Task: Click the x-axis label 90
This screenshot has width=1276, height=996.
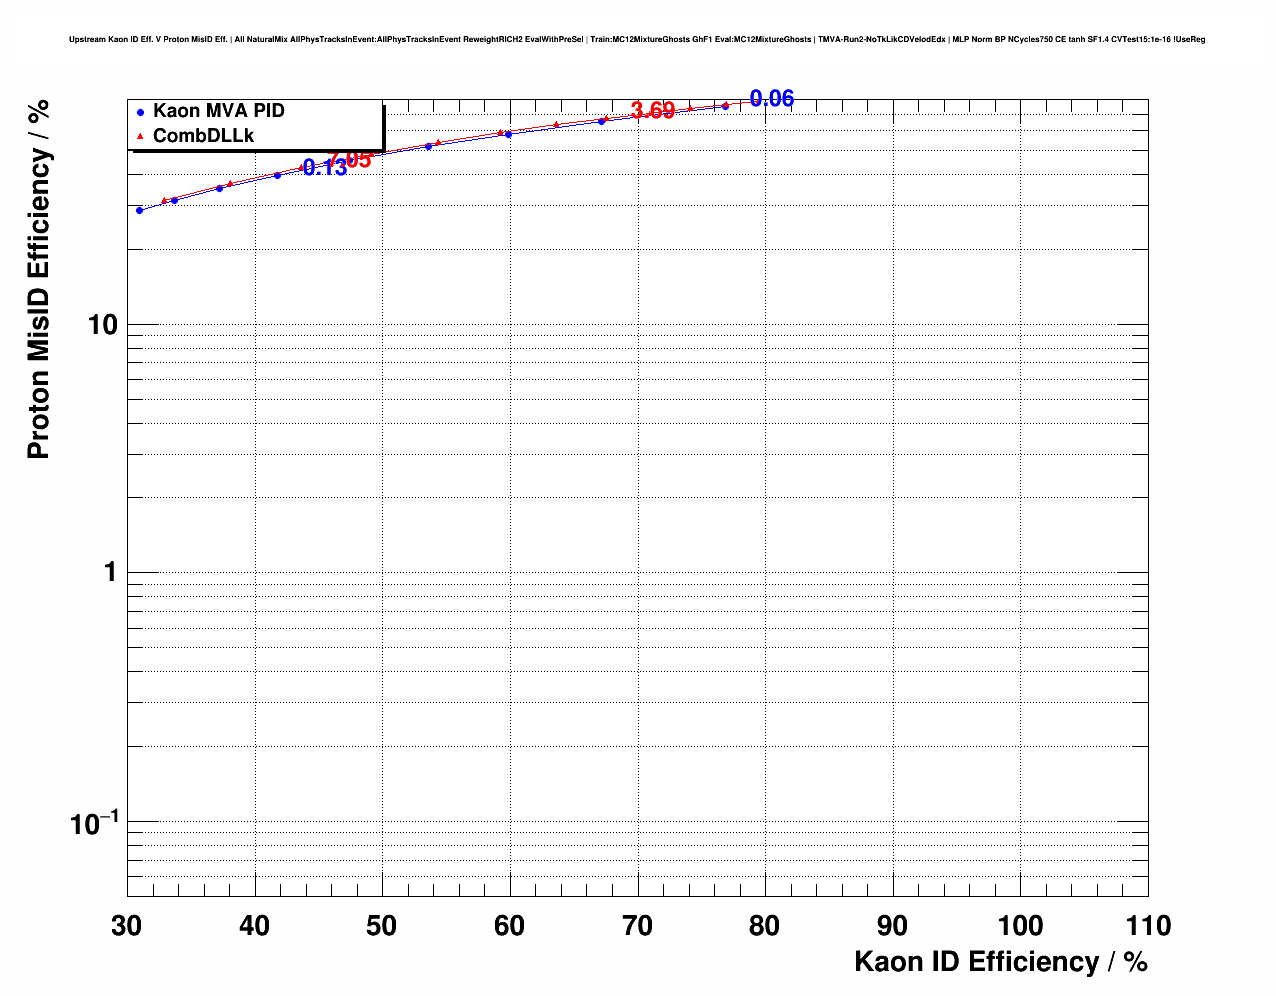Action: pos(893,926)
